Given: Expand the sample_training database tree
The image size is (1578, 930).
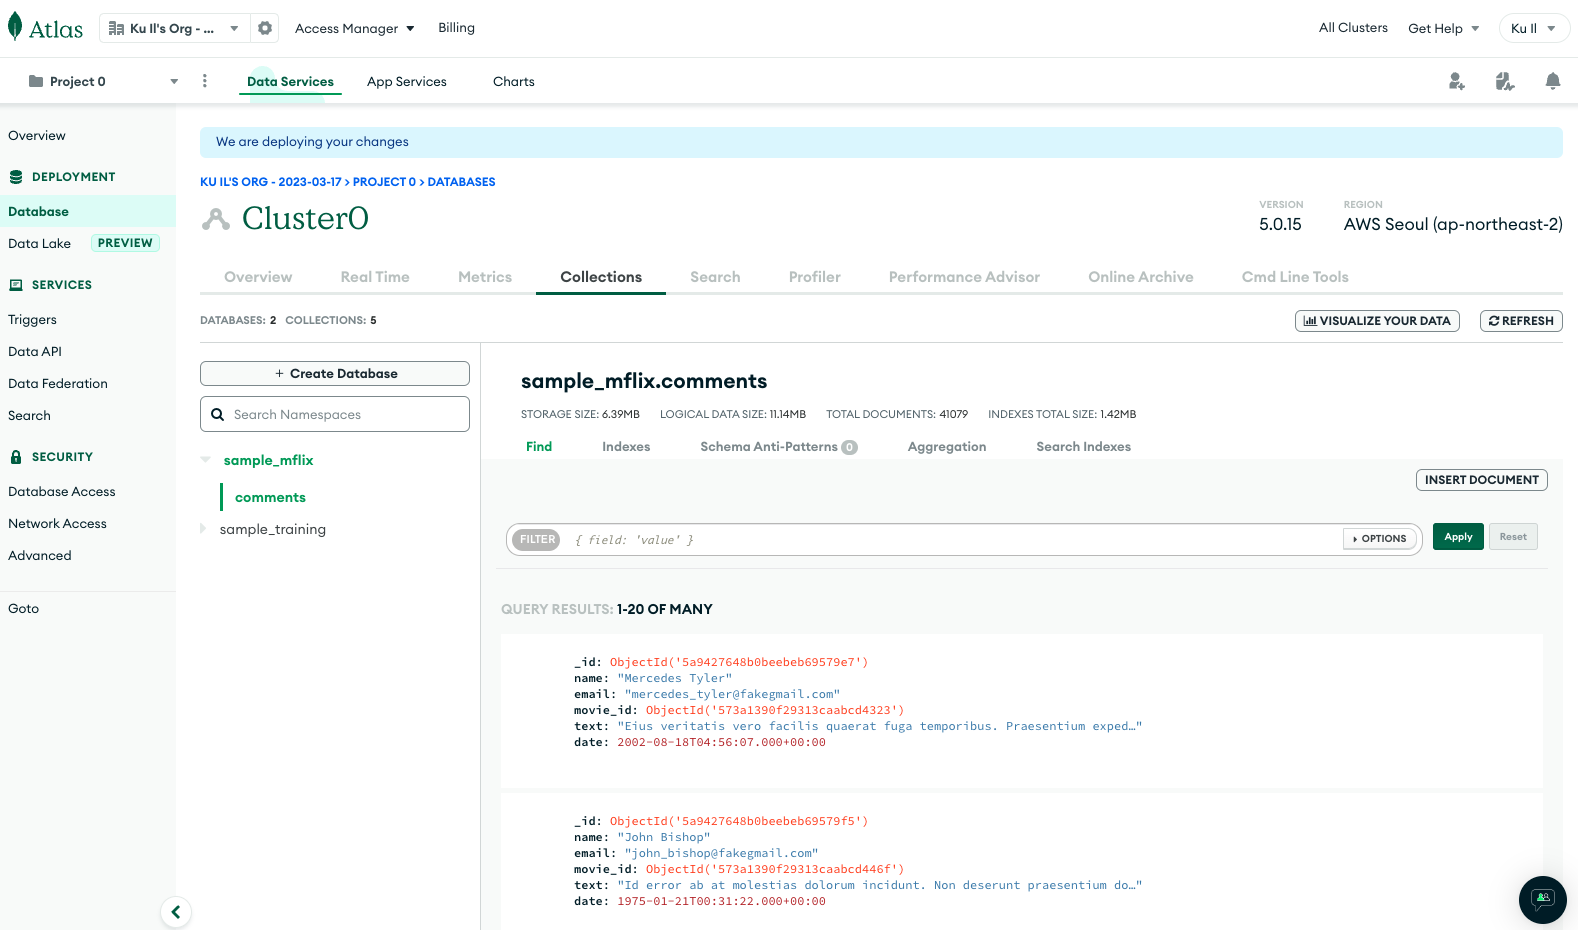Looking at the screenshot, I should coord(203,529).
